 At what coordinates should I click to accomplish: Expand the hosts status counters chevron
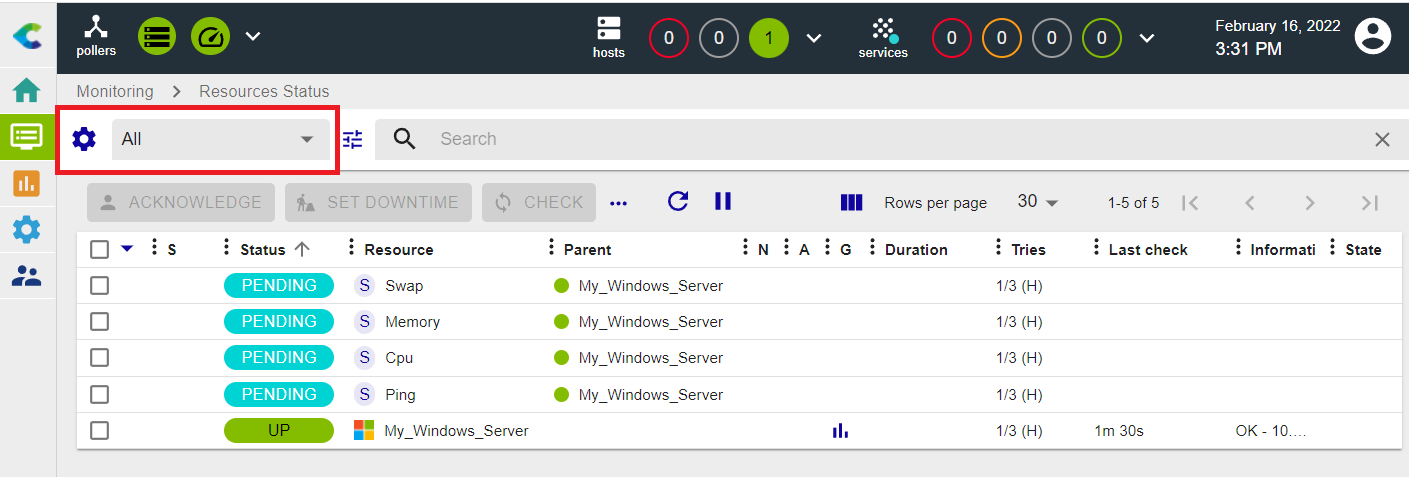click(814, 38)
